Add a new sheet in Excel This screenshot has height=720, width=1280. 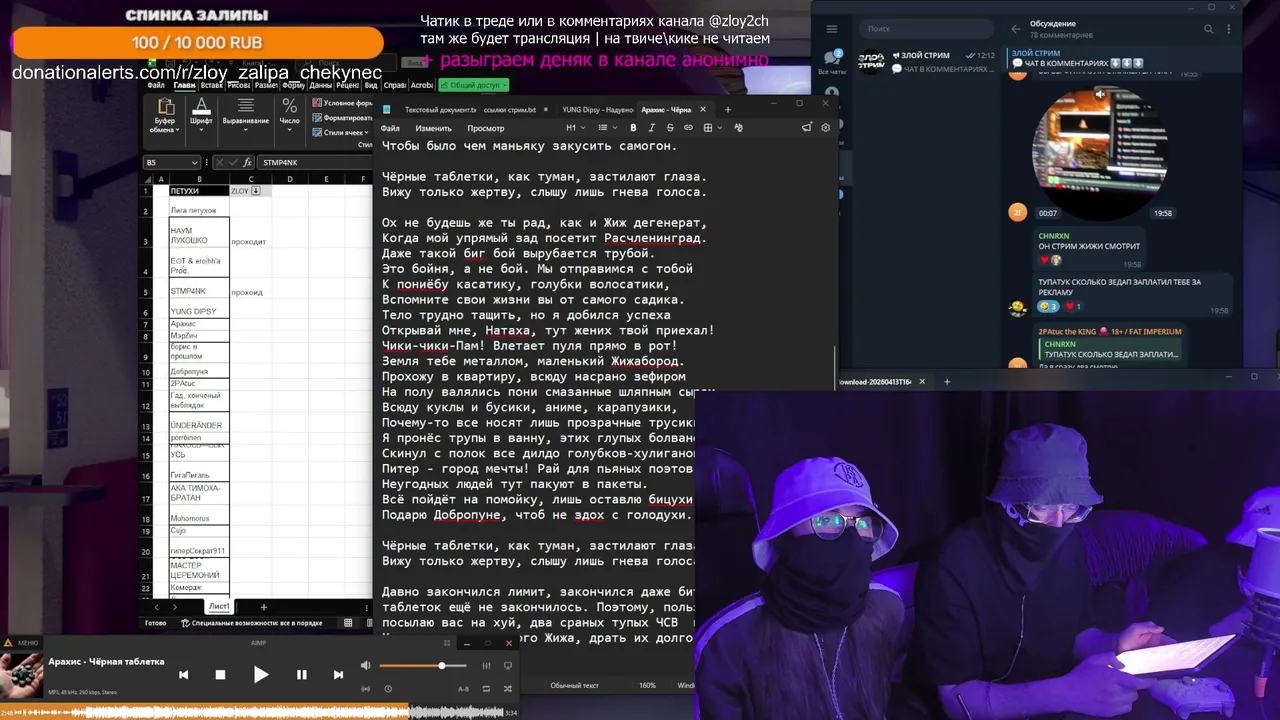pos(264,607)
